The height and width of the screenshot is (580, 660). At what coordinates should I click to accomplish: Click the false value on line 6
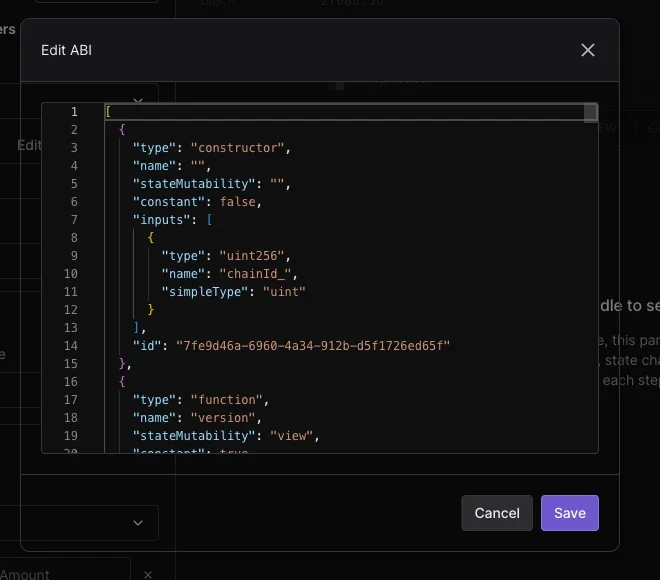[x=237, y=202]
